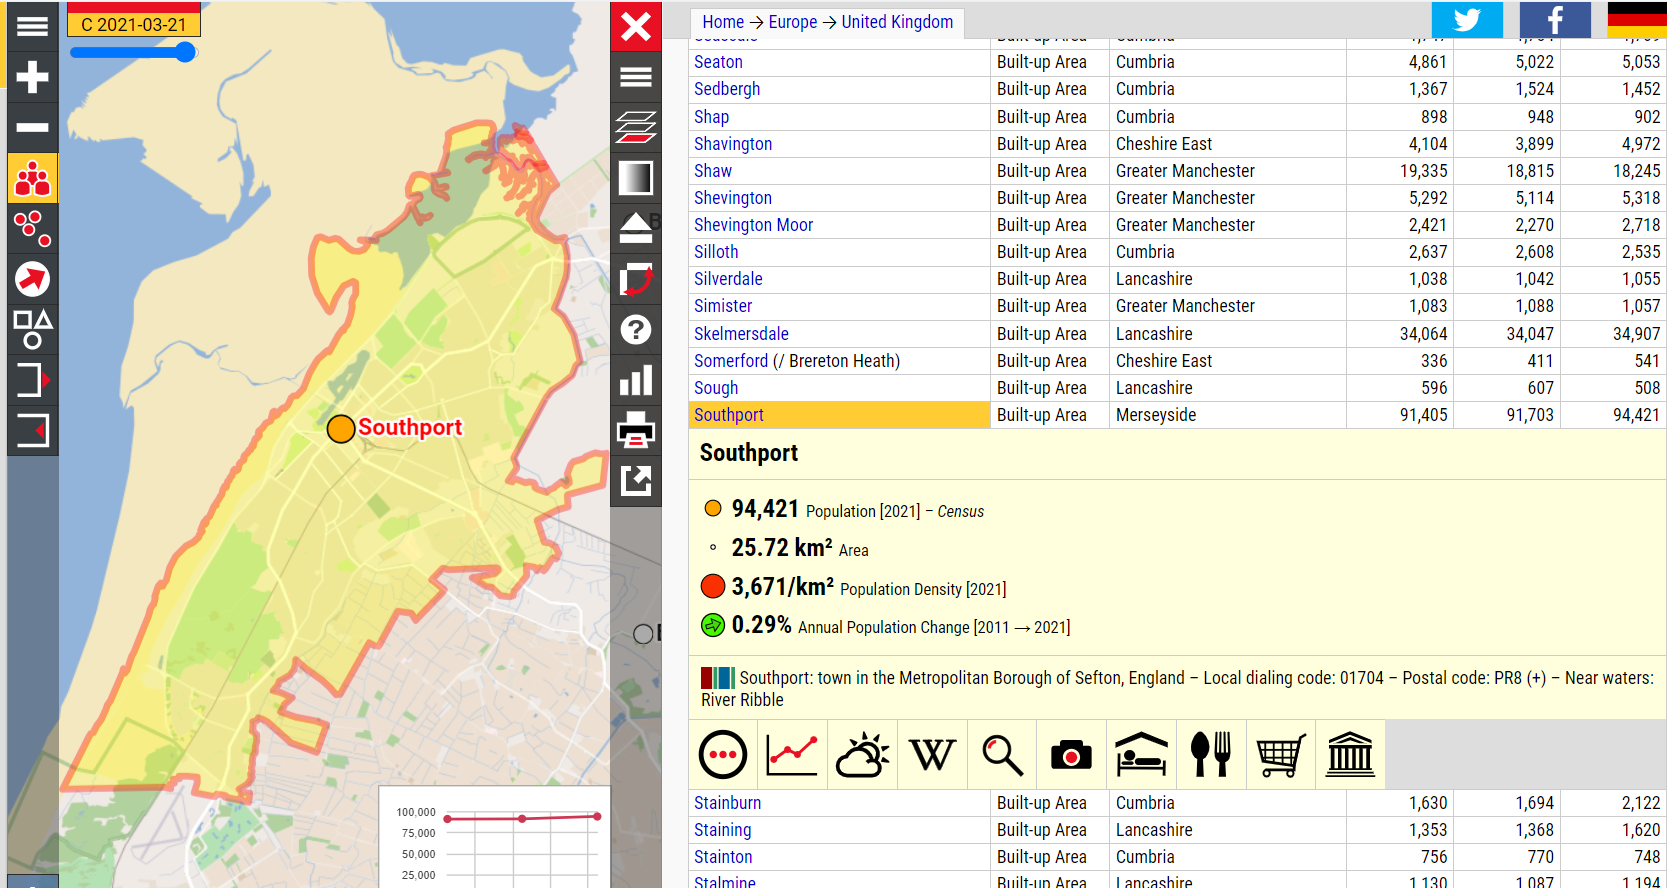This screenshot has width=1667, height=888.
Task: Click the Home breadcrumb link
Action: 723,22
